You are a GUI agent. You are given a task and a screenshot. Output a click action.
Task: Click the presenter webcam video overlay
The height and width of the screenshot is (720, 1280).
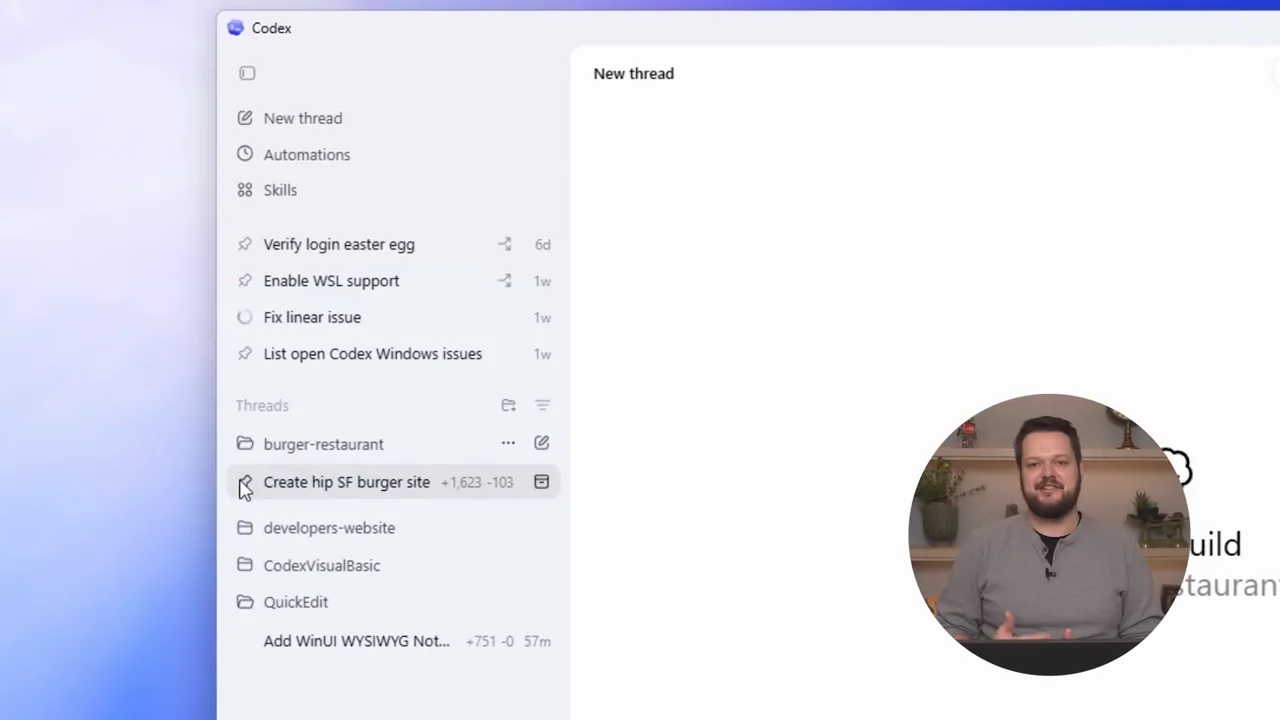pyautogui.click(x=1048, y=534)
